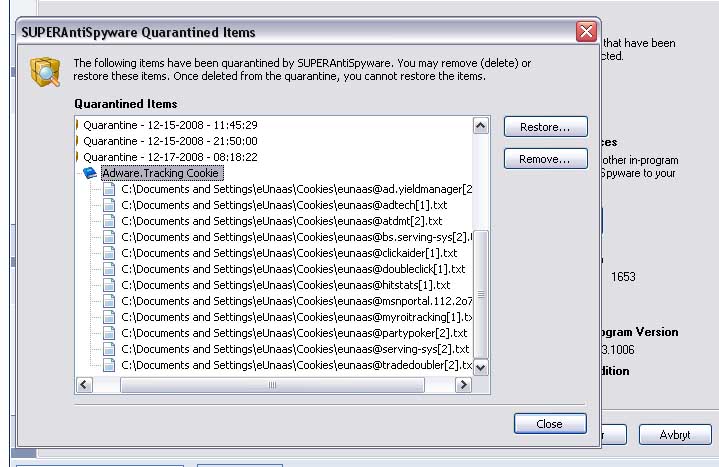Image resolution: width=719 pixels, height=467 pixels.
Task: Close the Quarantined Items dialog via Close button
Action: (x=550, y=423)
